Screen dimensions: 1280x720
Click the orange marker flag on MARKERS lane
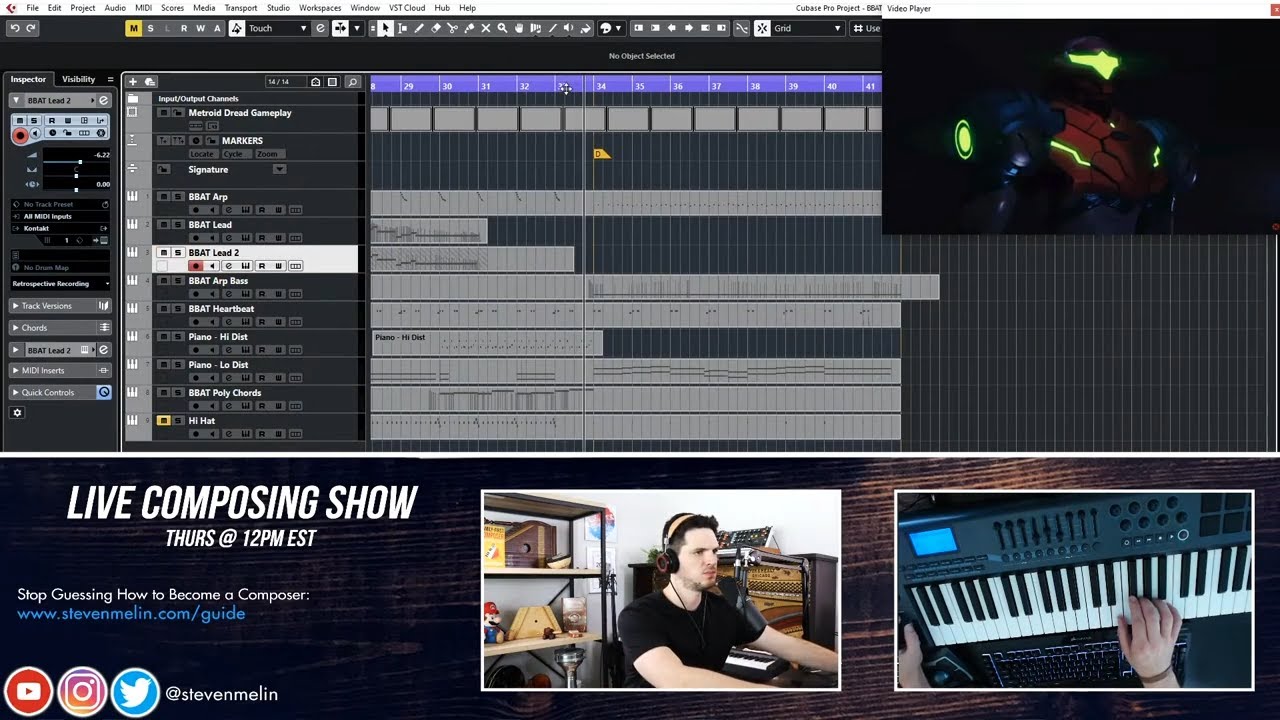coord(601,154)
